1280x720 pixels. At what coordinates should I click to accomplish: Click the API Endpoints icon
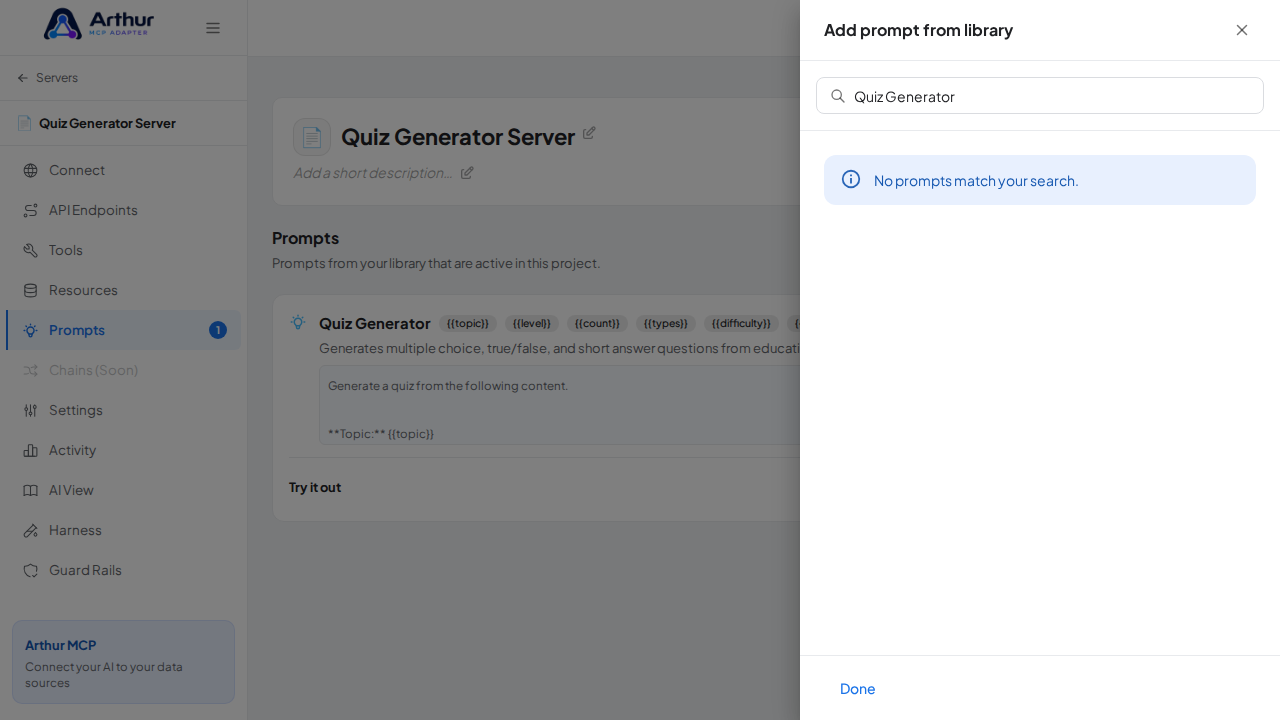[31, 210]
